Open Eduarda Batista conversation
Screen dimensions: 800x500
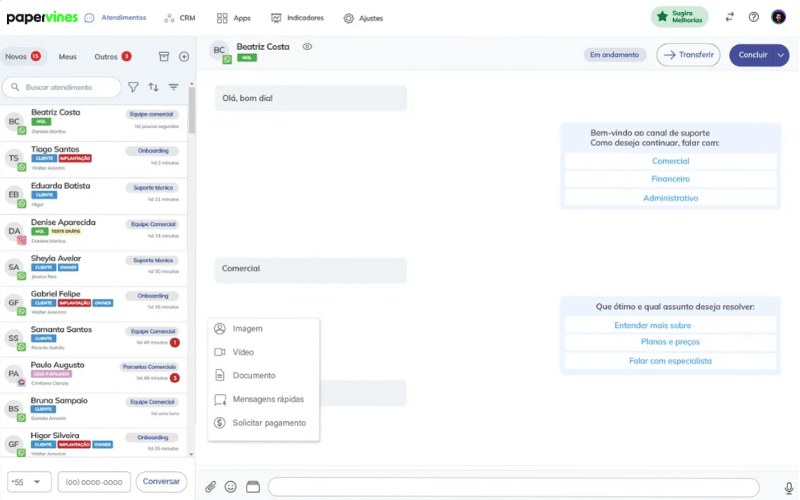coord(94,196)
